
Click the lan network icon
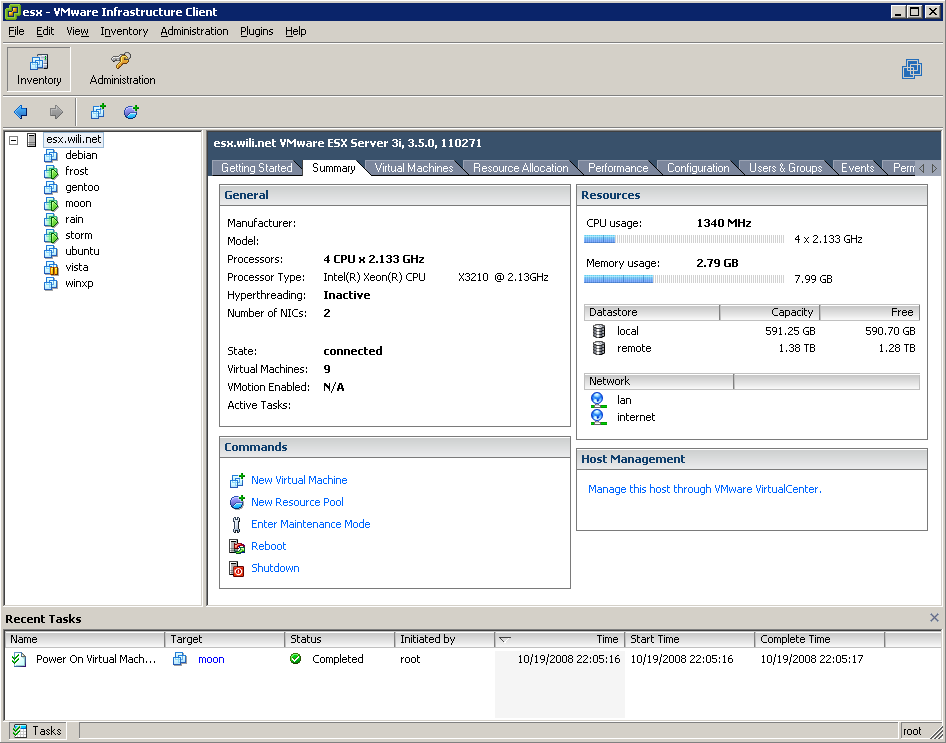[598, 400]
